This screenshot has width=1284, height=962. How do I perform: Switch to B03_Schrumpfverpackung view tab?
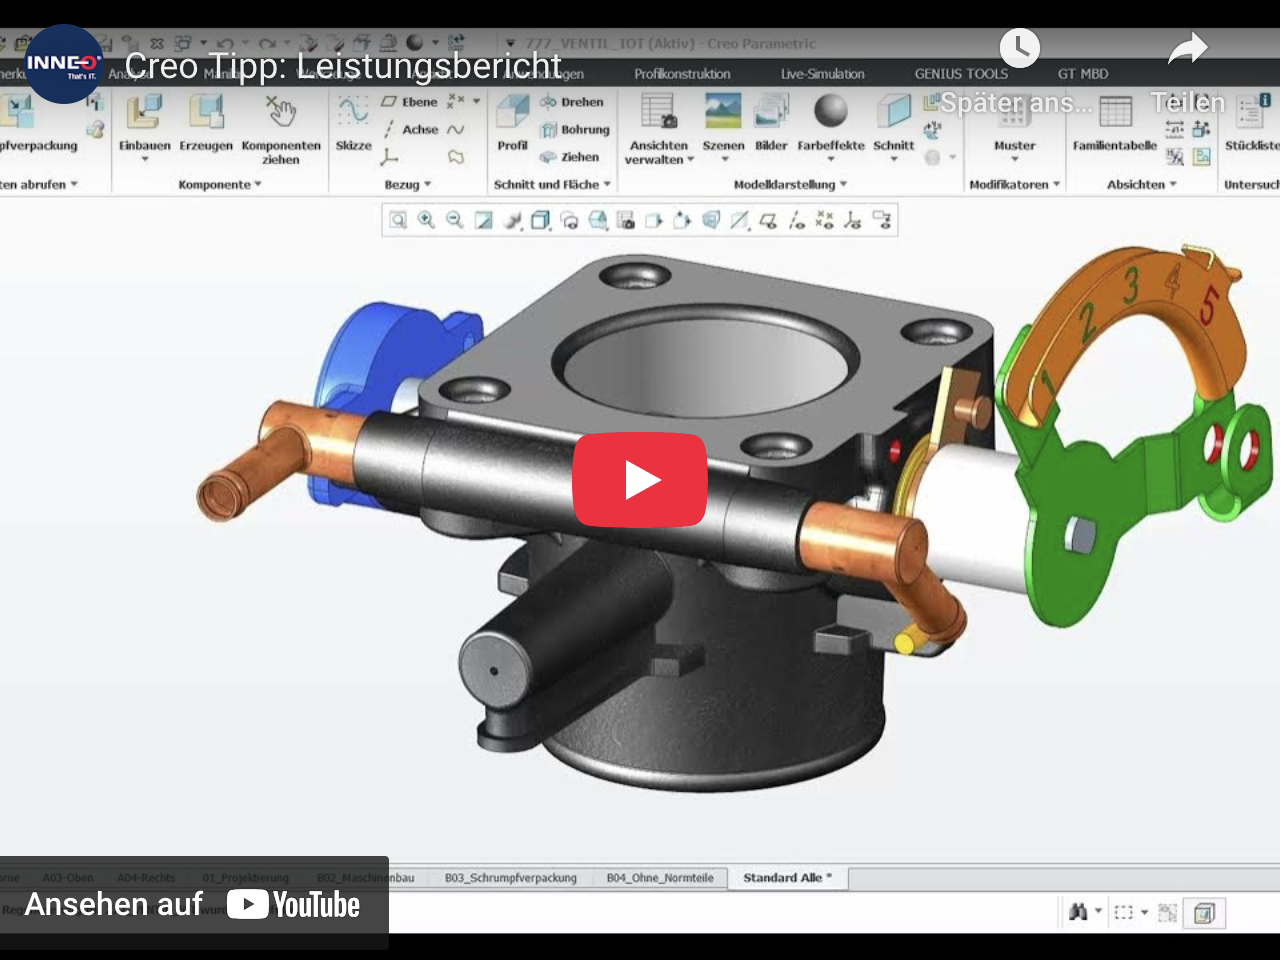point(510,878)
